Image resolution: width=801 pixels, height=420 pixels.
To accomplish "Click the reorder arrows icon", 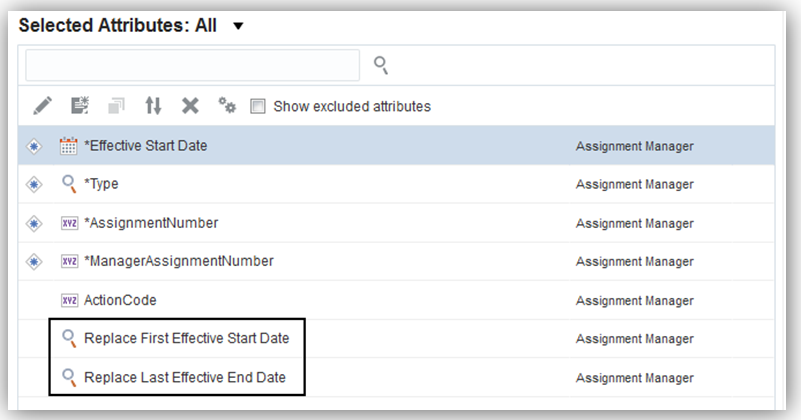I will tap(153, 106).
